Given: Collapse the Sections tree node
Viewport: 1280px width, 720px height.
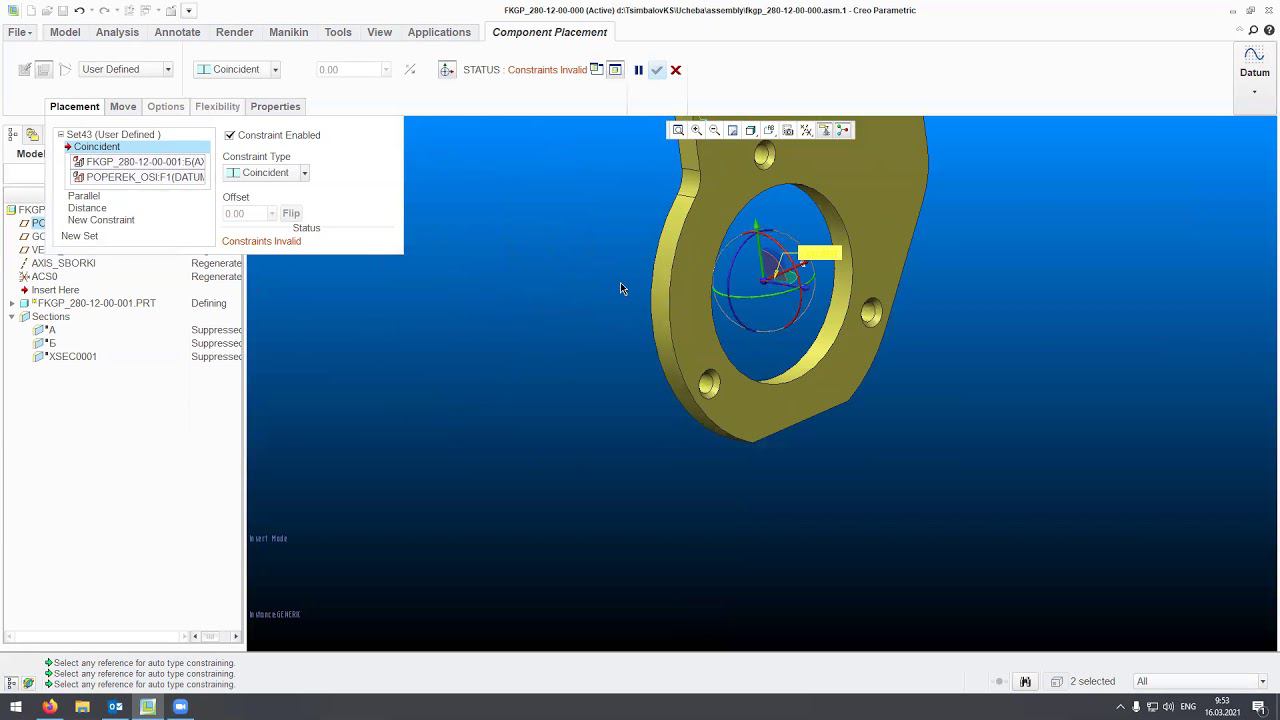Looking at the screenshot, I should coord(12,317).
